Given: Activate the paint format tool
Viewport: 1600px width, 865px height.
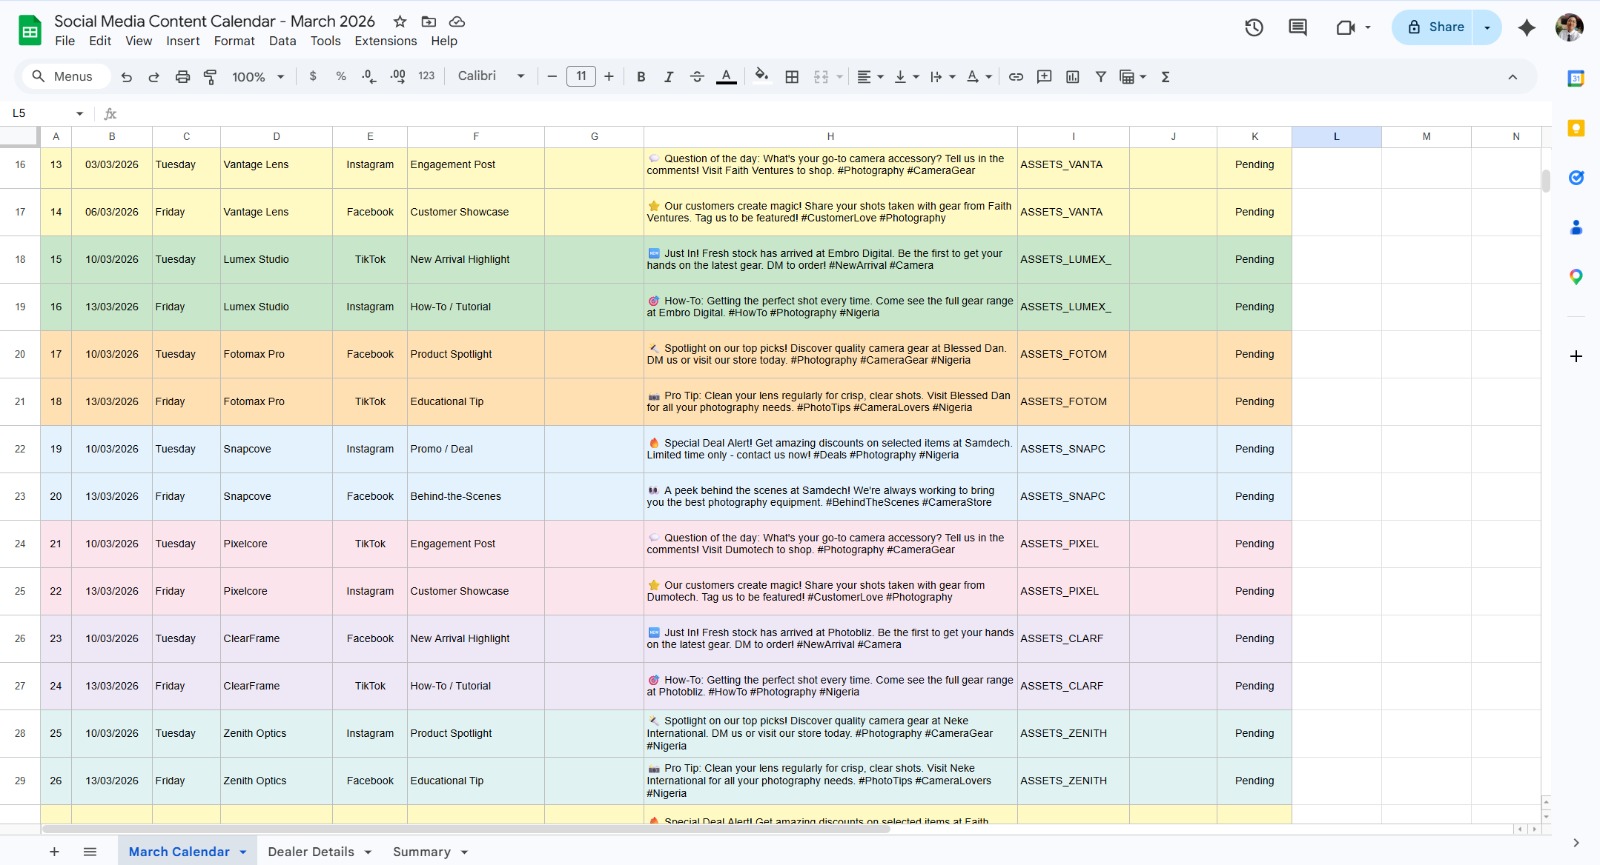Looking at the screenshot, I should (210, 77).
